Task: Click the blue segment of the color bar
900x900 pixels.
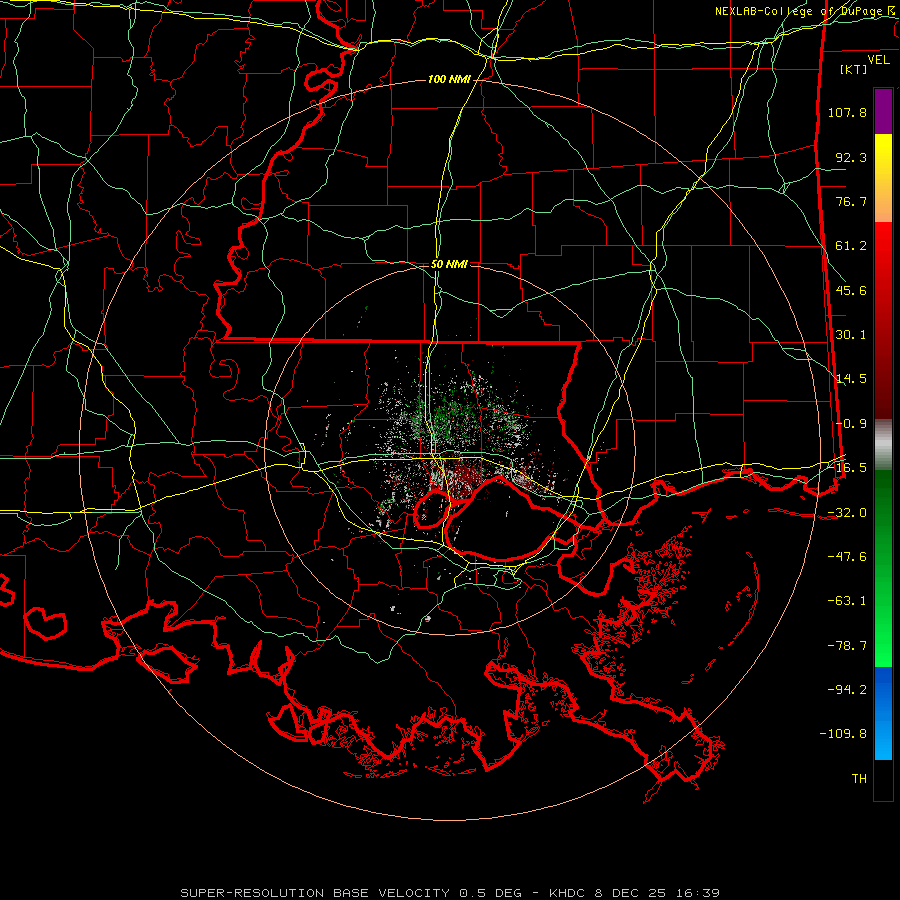Action: pos(883,713)
